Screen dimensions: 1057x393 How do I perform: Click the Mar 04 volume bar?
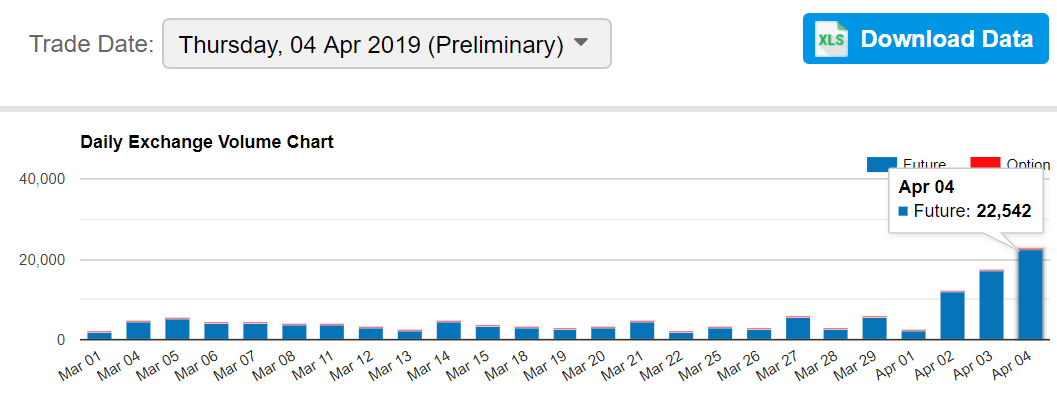138,330
